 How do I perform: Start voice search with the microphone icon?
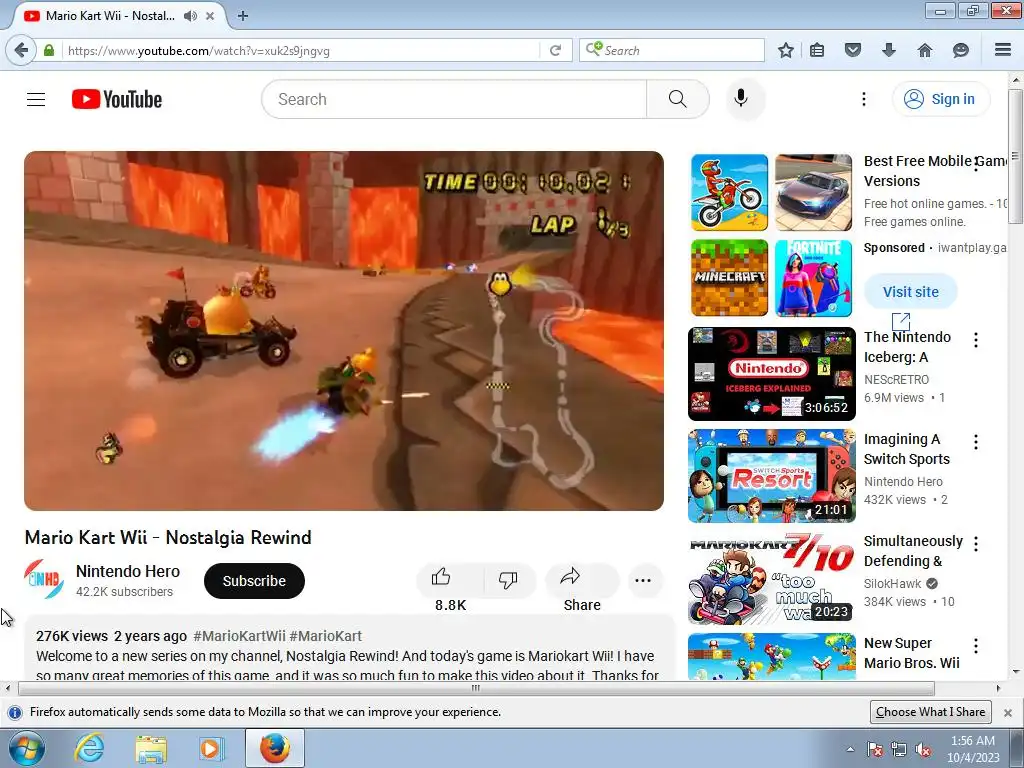[741, 99]
